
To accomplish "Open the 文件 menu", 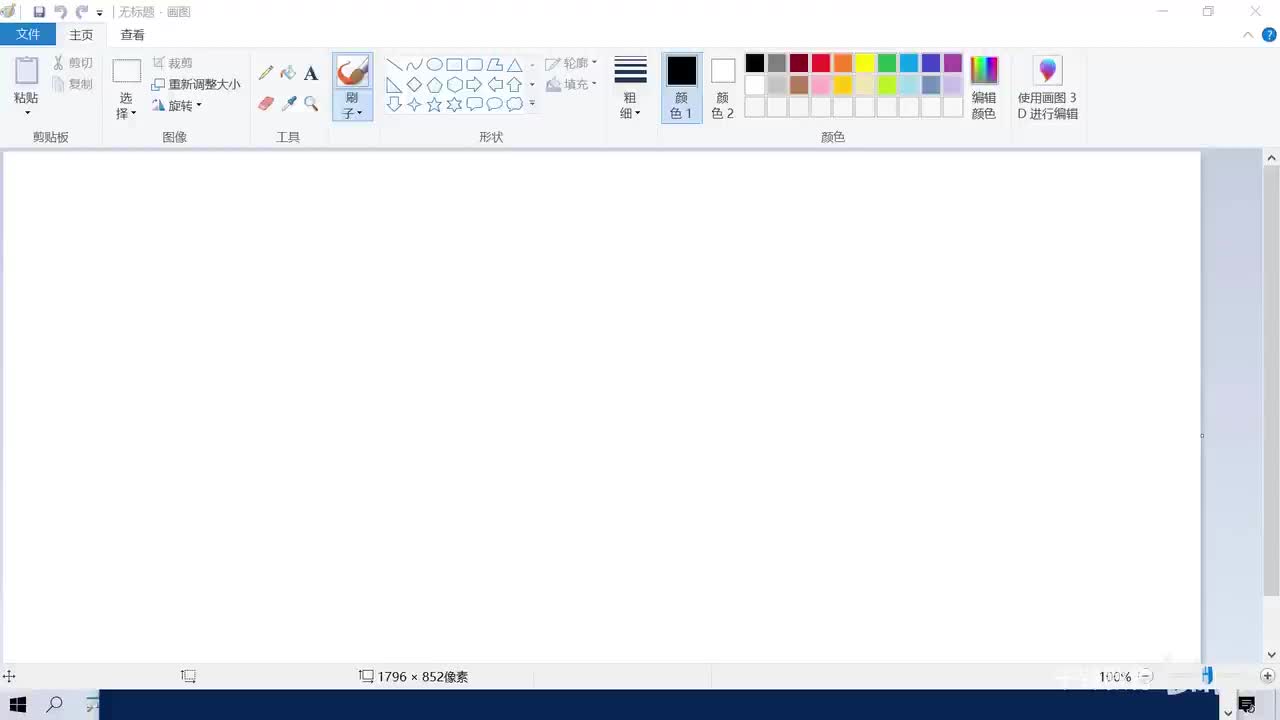I will point(28,35).
